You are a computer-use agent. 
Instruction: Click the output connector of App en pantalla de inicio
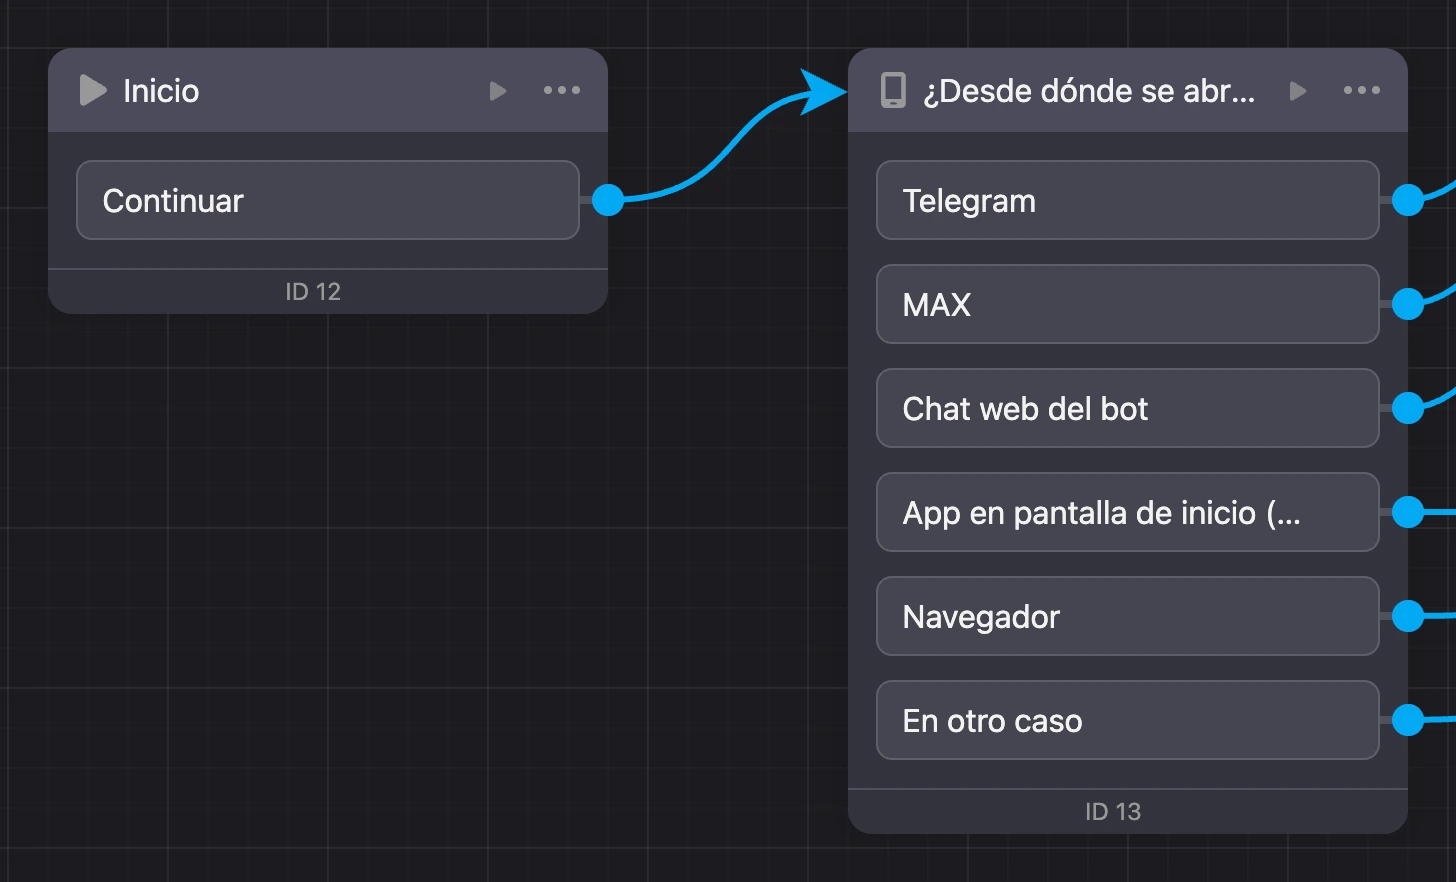click(x=1408, y=512)
